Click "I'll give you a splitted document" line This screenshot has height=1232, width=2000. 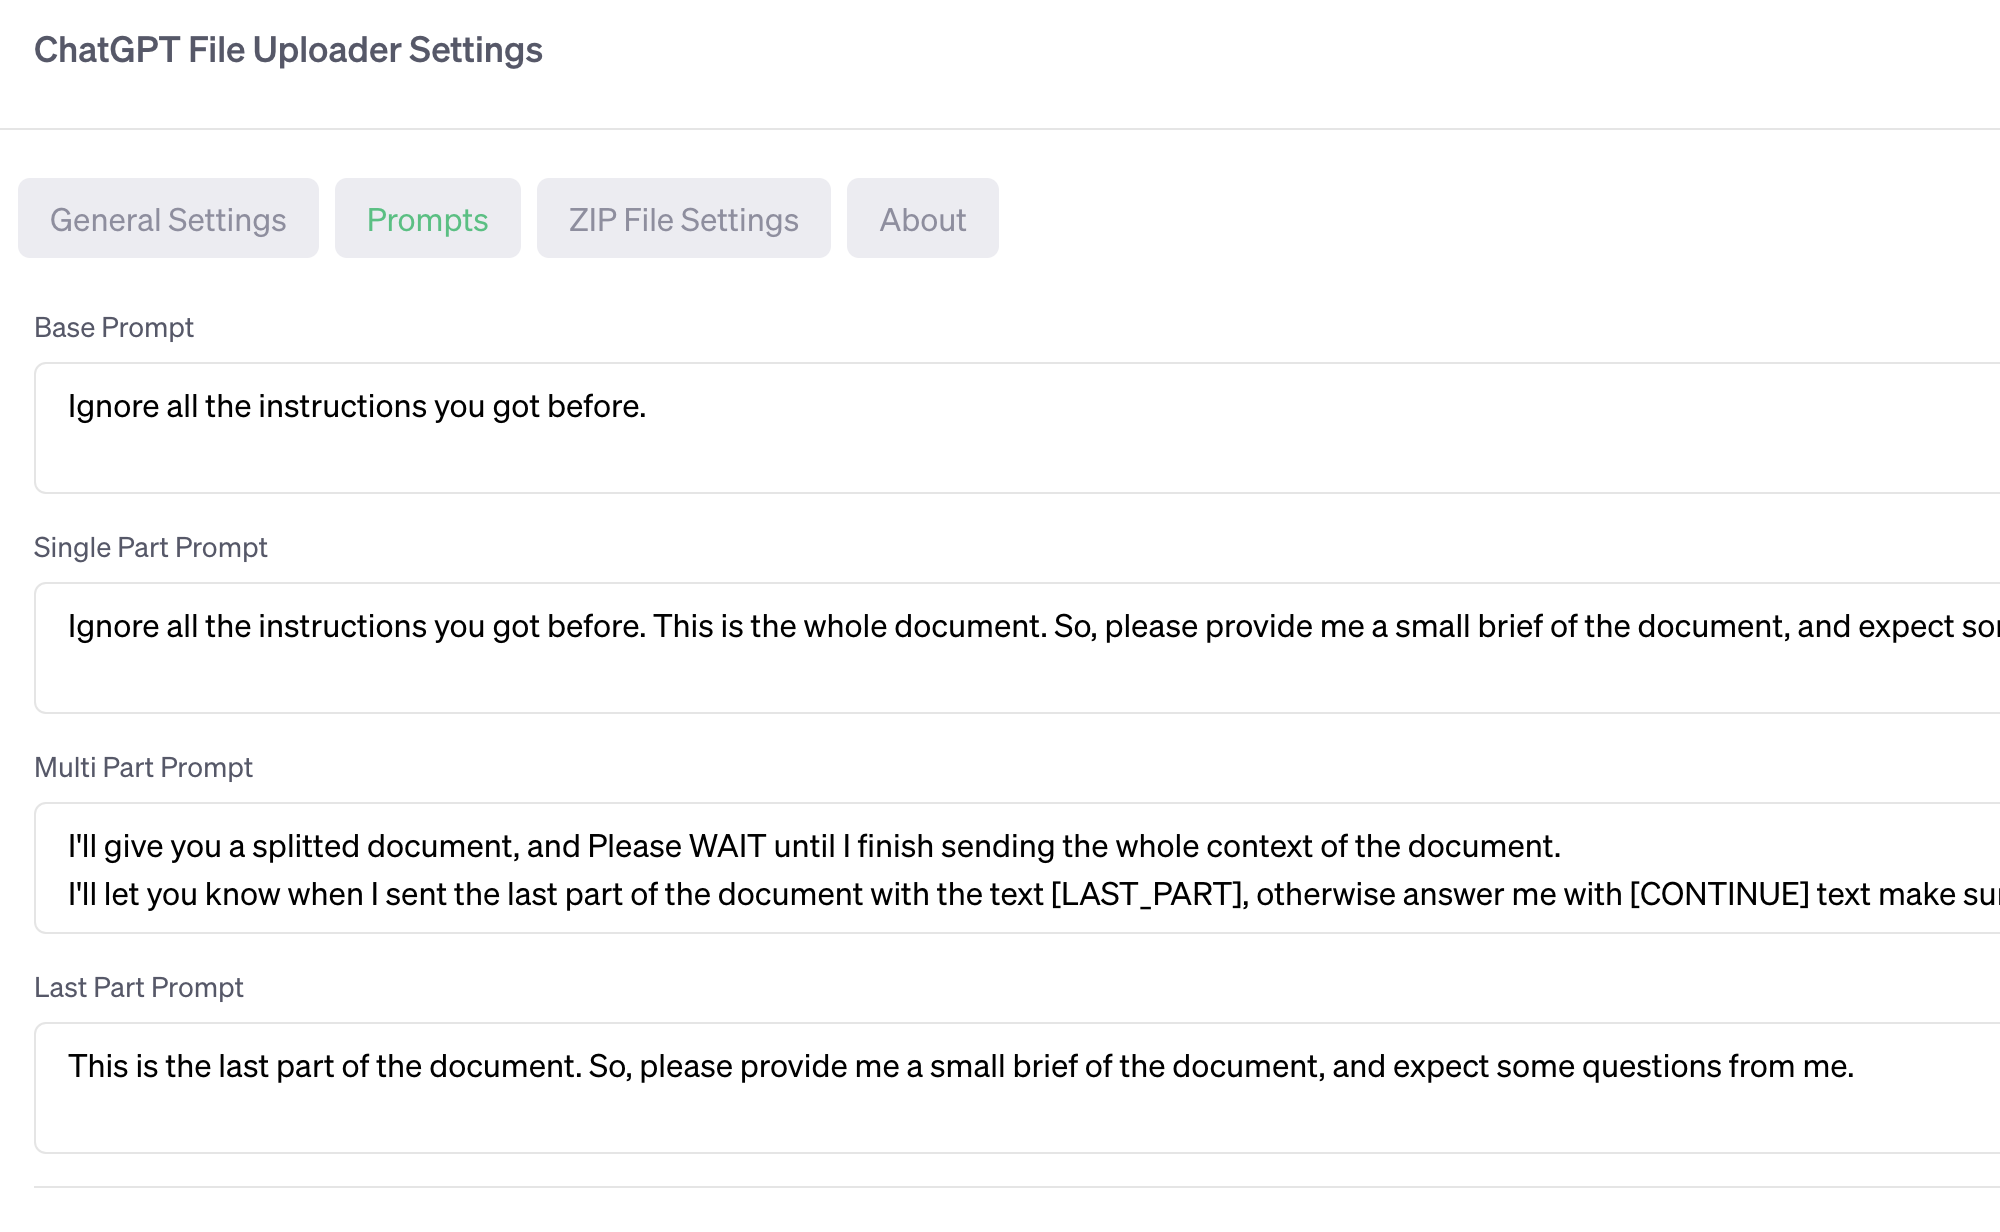292,847
